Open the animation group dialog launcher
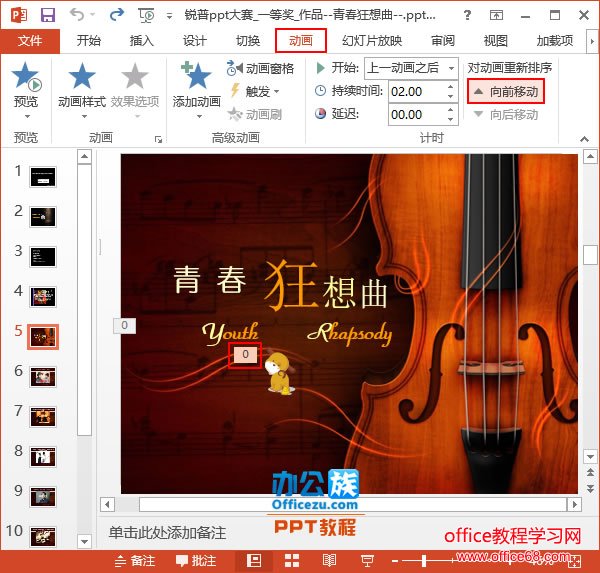600x573 pixels. click(158, 139)
